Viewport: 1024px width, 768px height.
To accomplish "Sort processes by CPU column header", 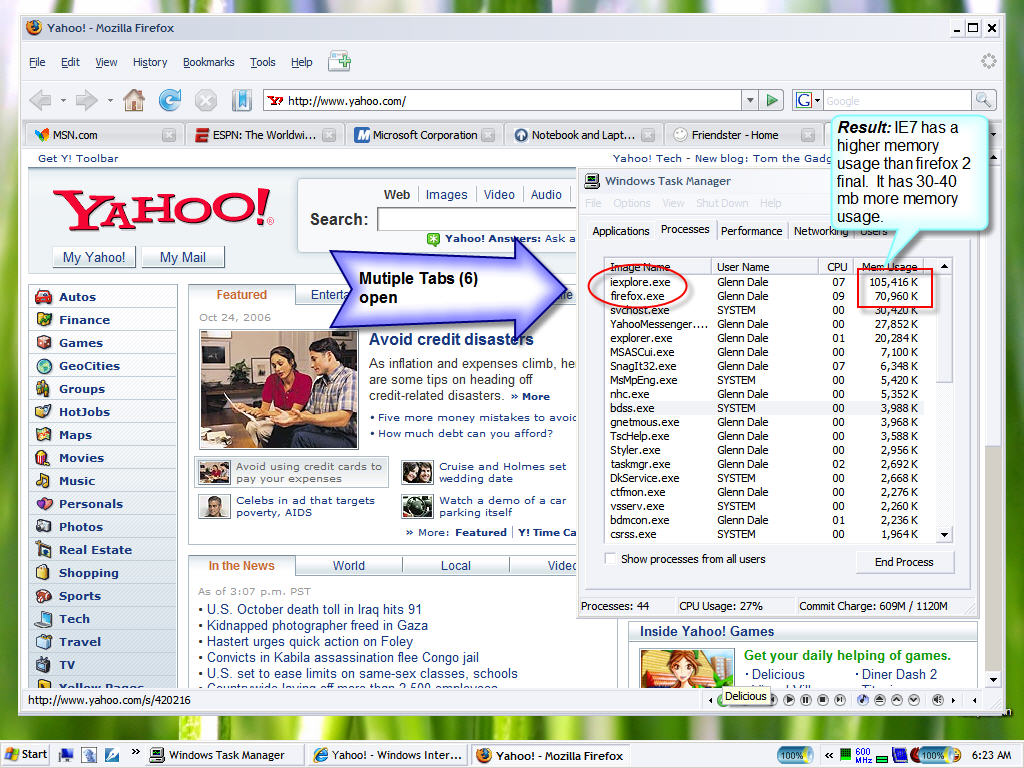I will 836,266.
